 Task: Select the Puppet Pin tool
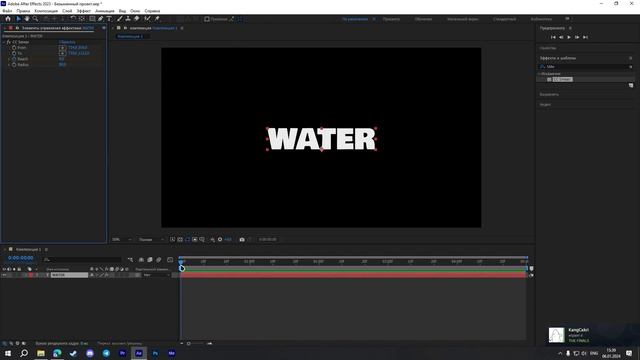pyautogui.click(x=157, y=19)
